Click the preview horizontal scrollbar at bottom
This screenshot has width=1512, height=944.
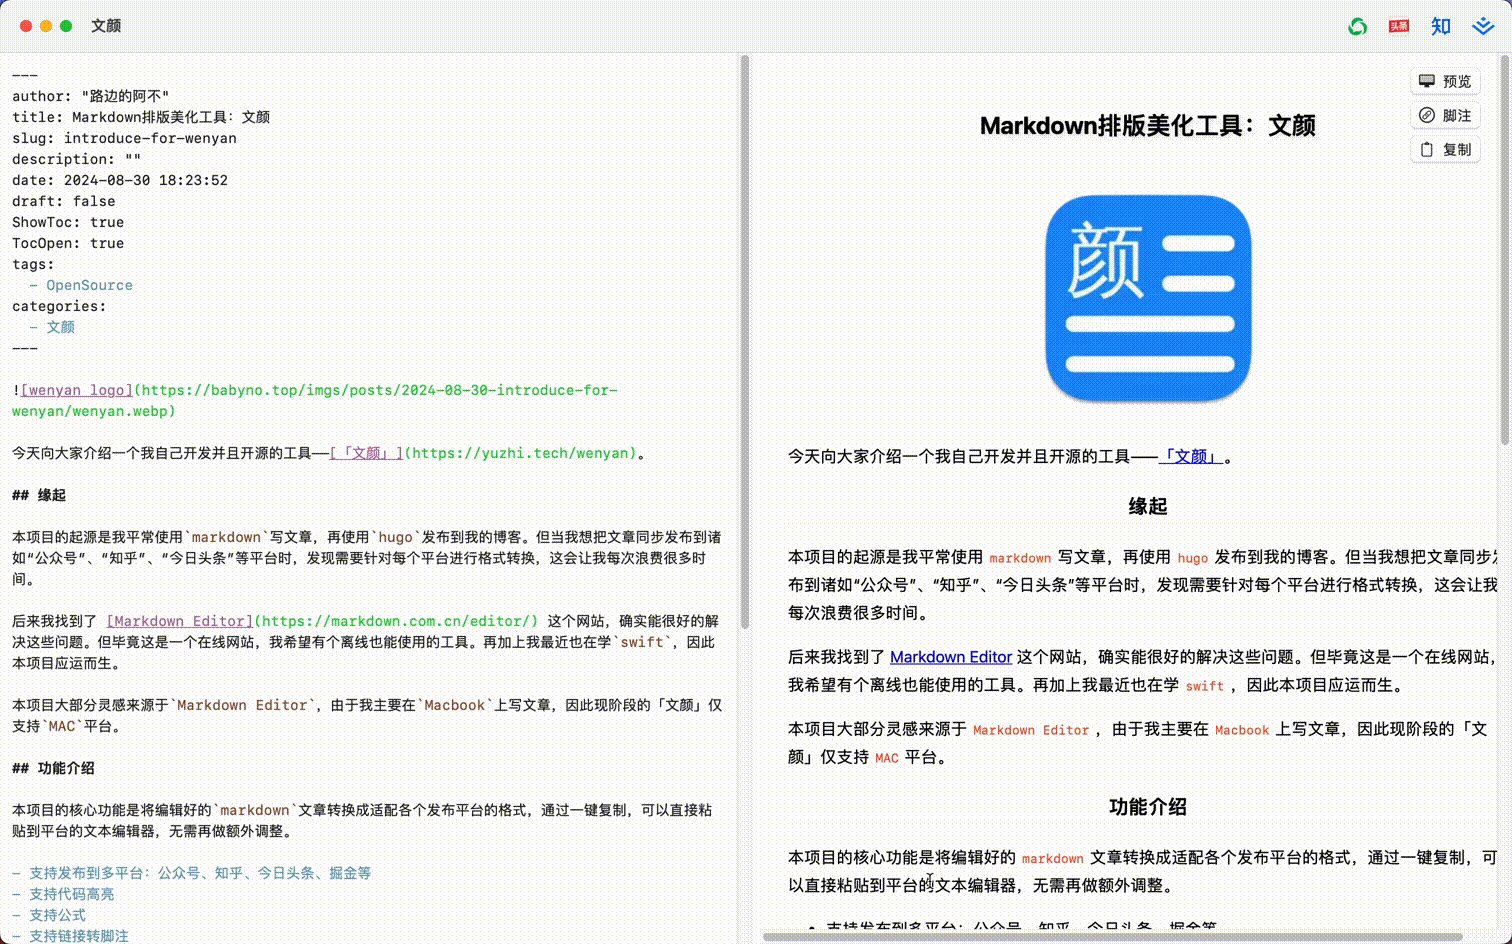click(1112, 937)
